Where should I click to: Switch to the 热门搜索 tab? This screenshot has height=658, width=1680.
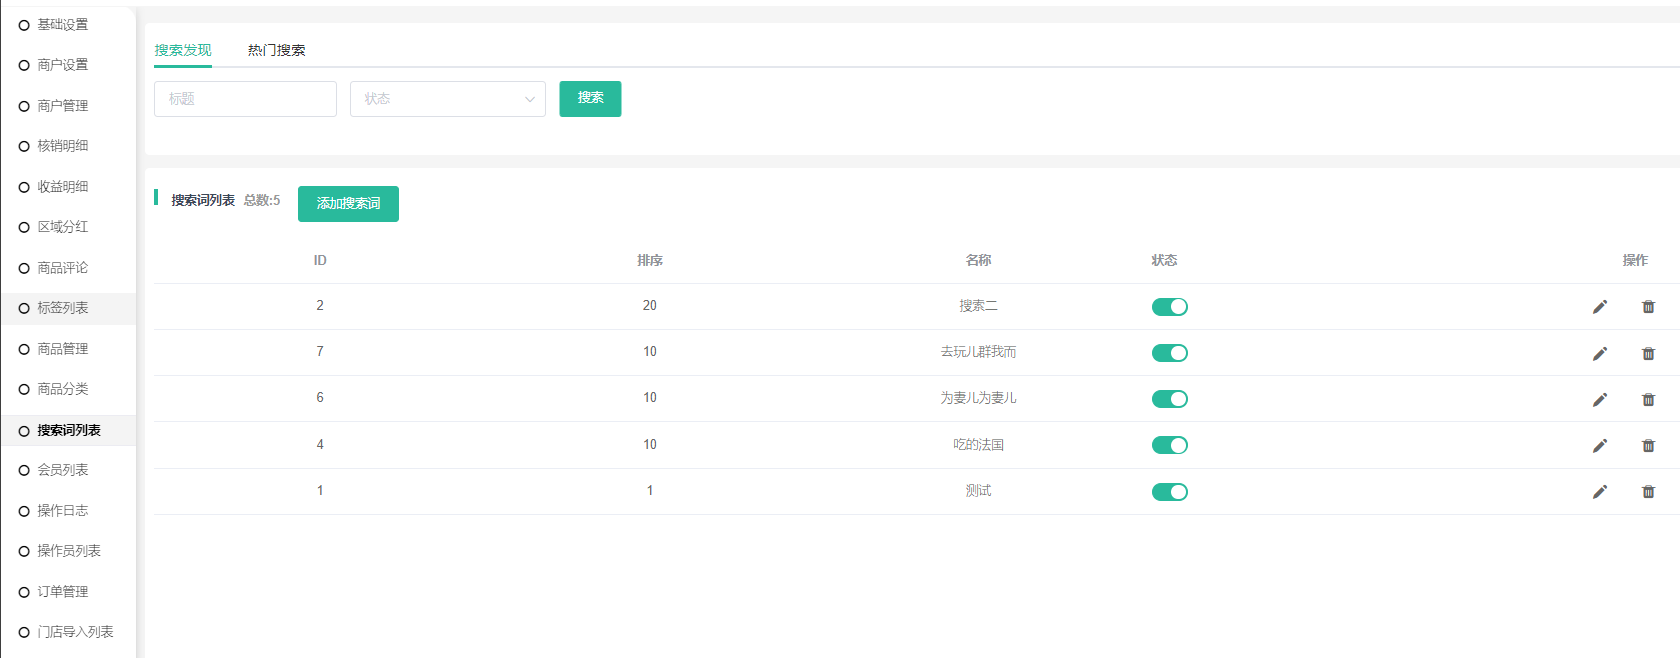tap(276, 50)
